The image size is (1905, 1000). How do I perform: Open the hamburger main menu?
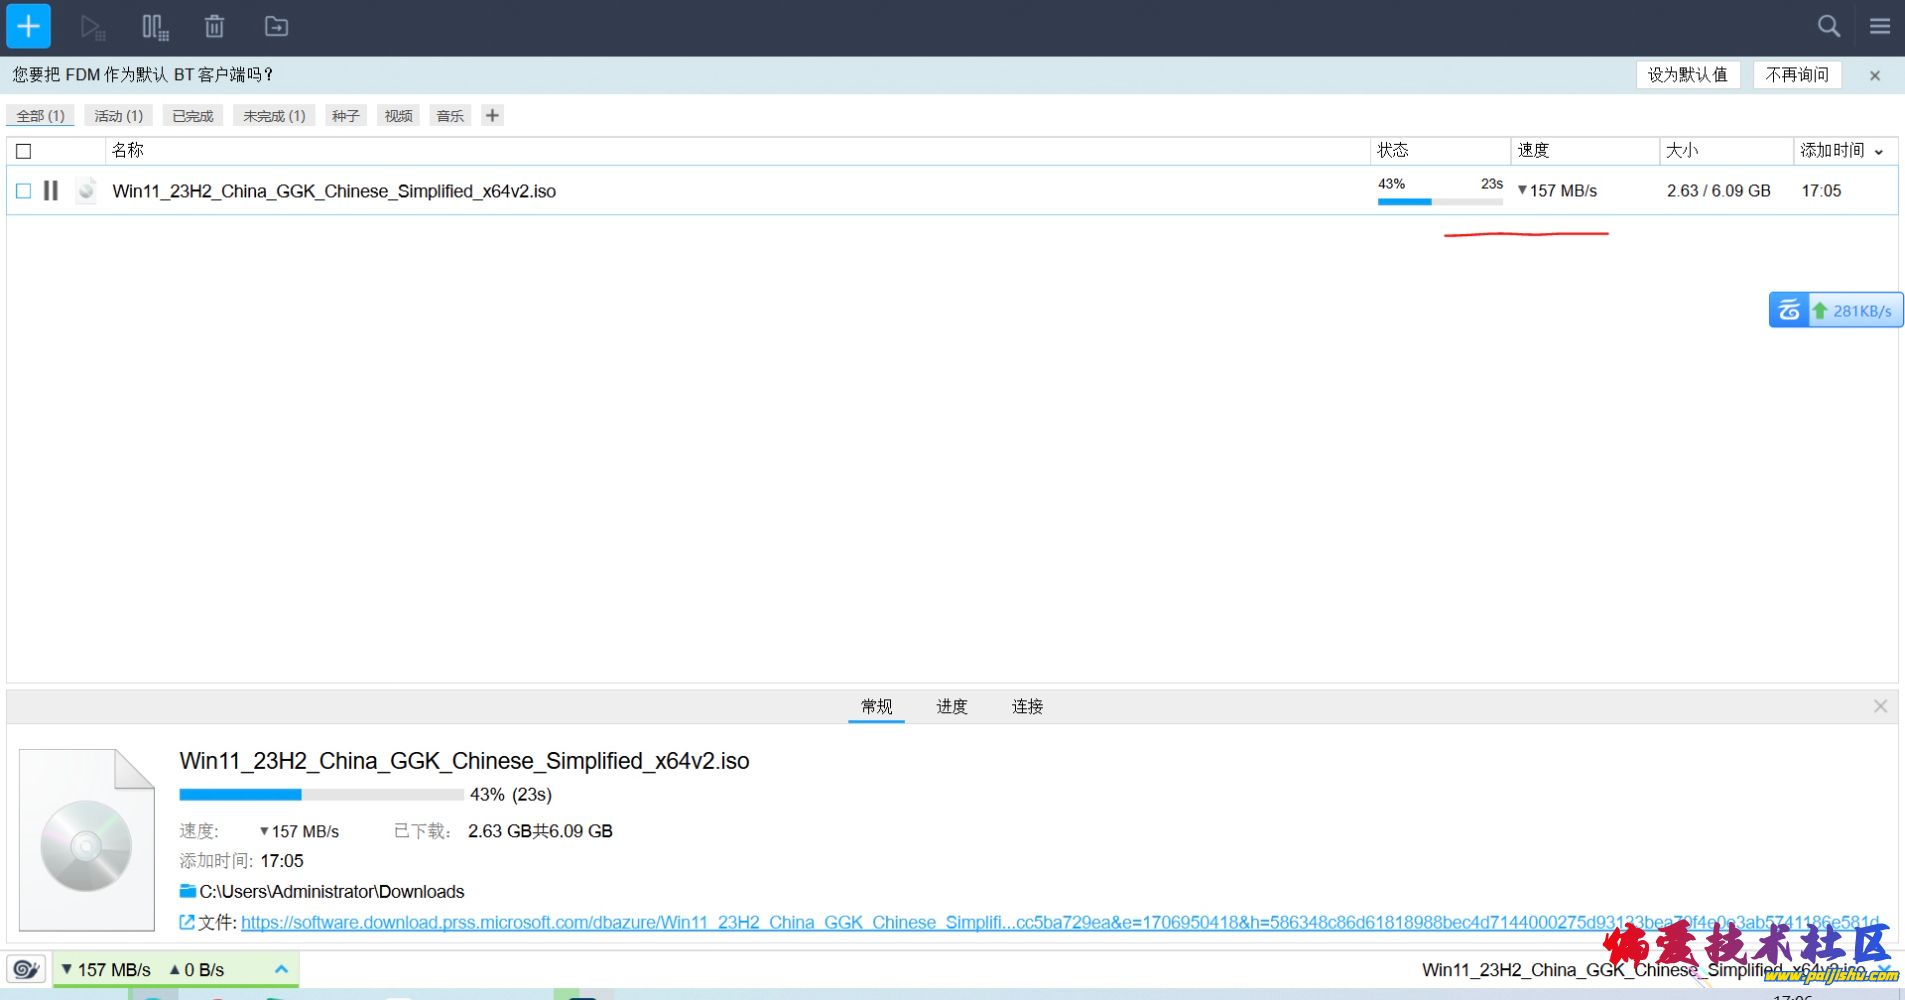(1880, 27)
